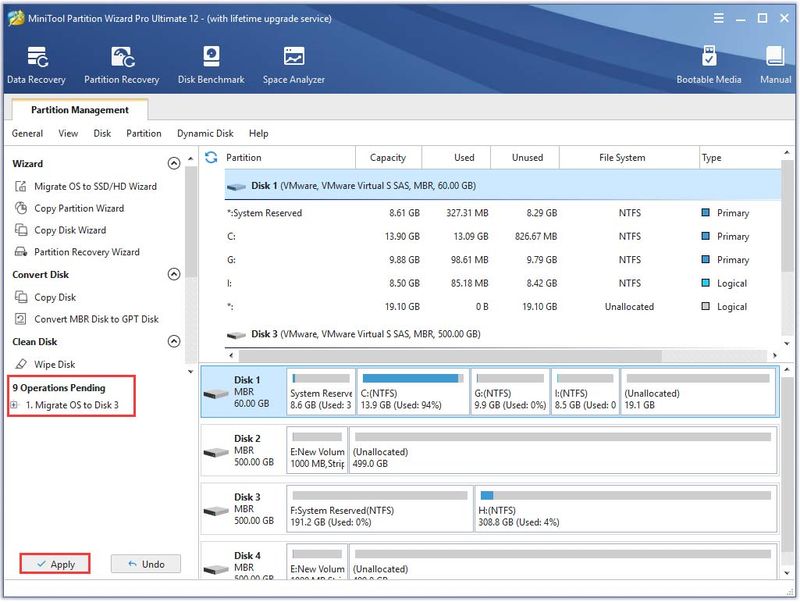The height and width of the screenshot is (602, 800).
Task: Open the hamburger menu in title bar
Action: point(718,18)
